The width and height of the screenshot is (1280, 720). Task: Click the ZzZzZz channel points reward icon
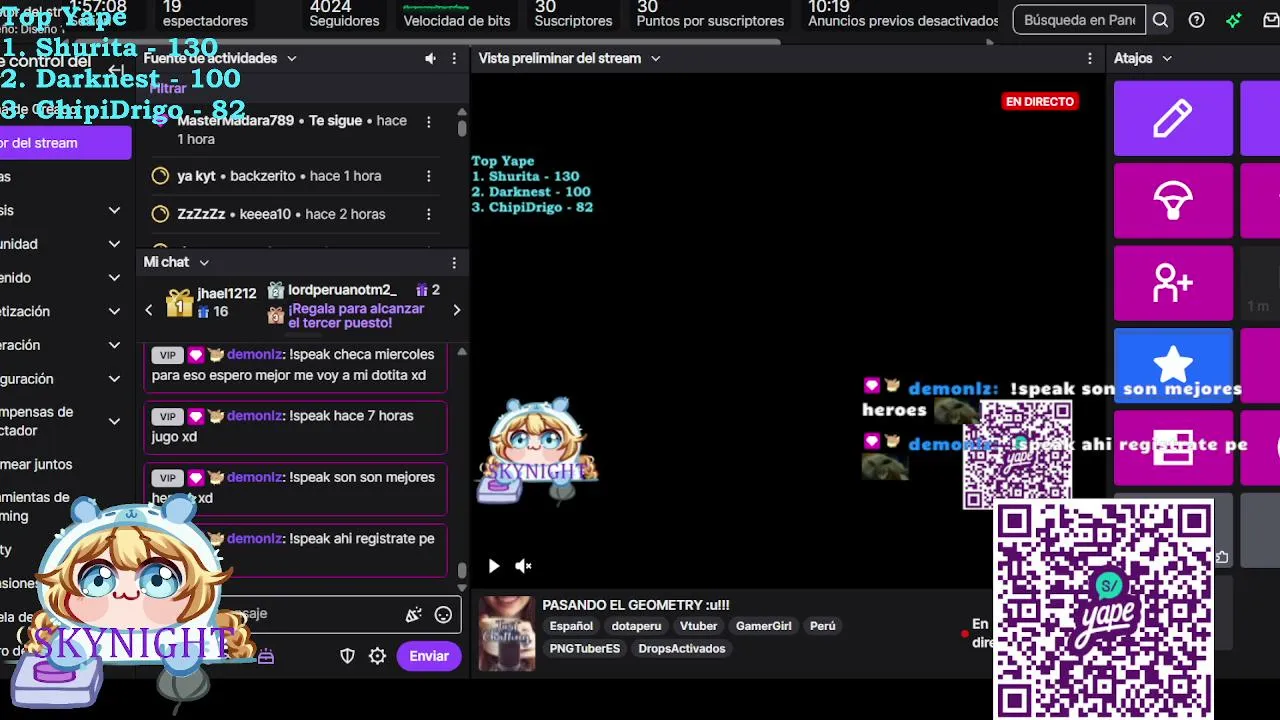[160, 214]
